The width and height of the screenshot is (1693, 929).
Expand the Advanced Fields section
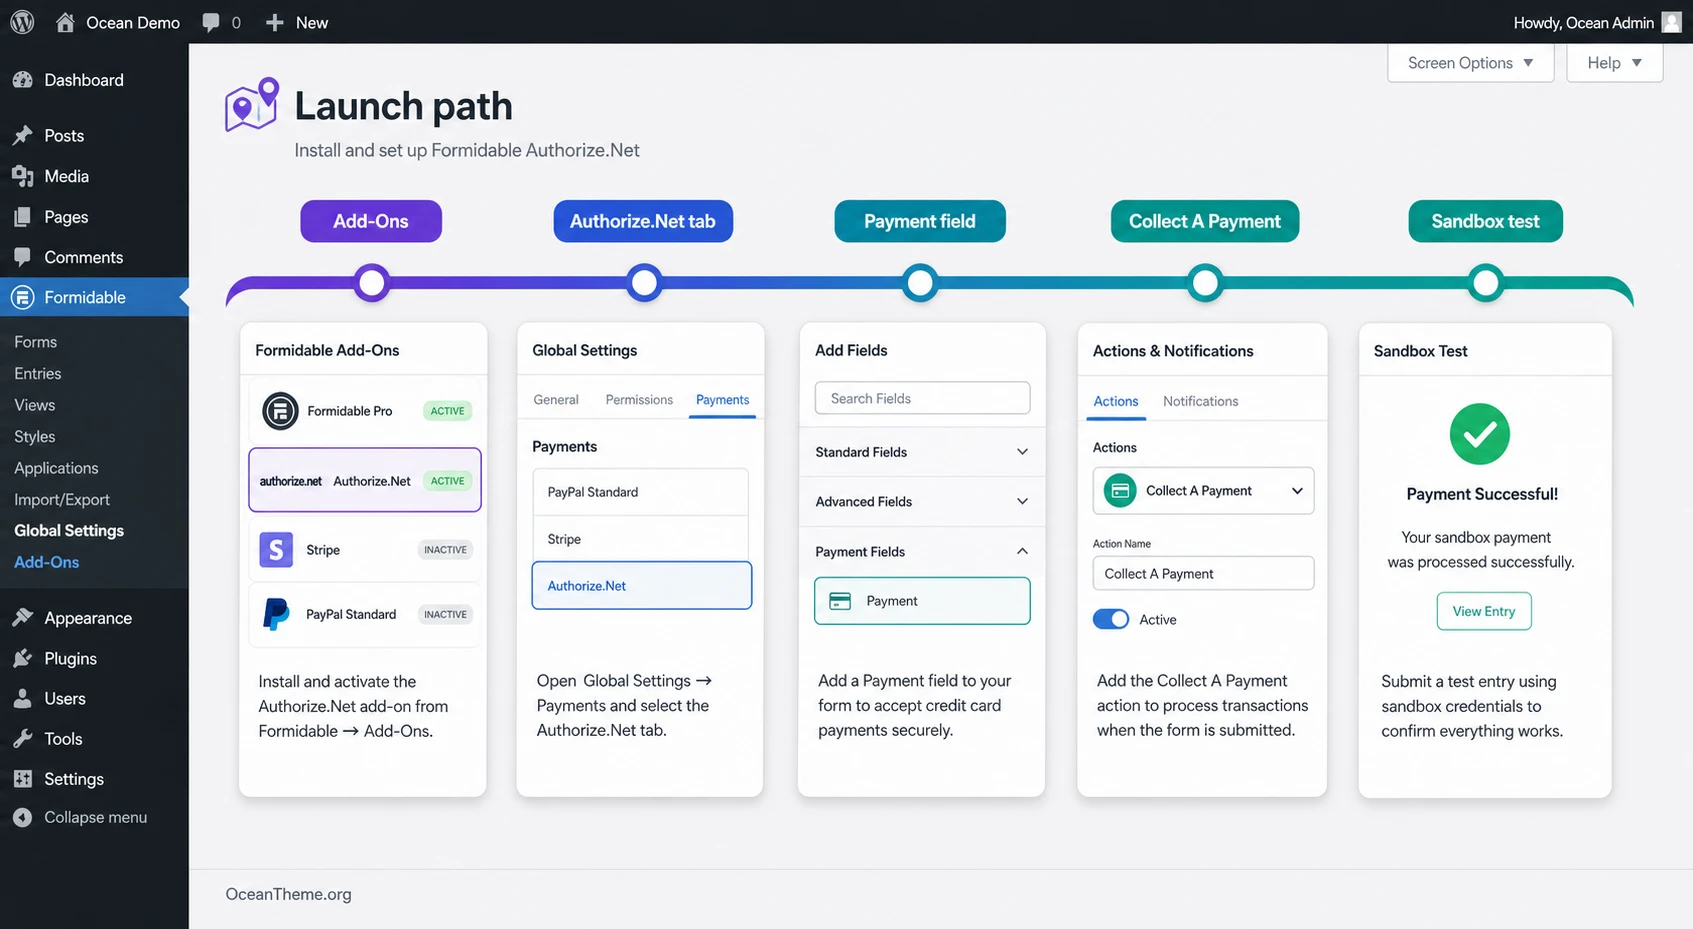(x=922, y=502)
